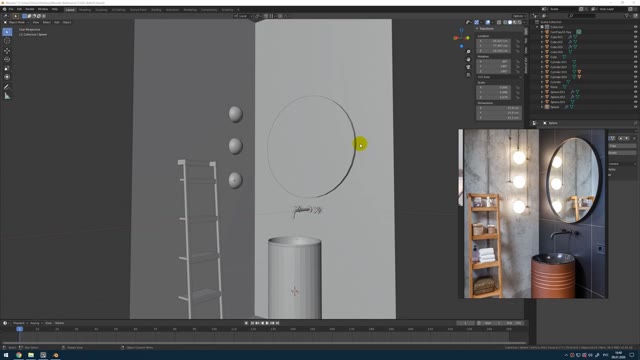This screenshot has height=360, width=640.
Task: Toggle visibility of Cylinder.001 in outliner
Action: click(635, 62)
